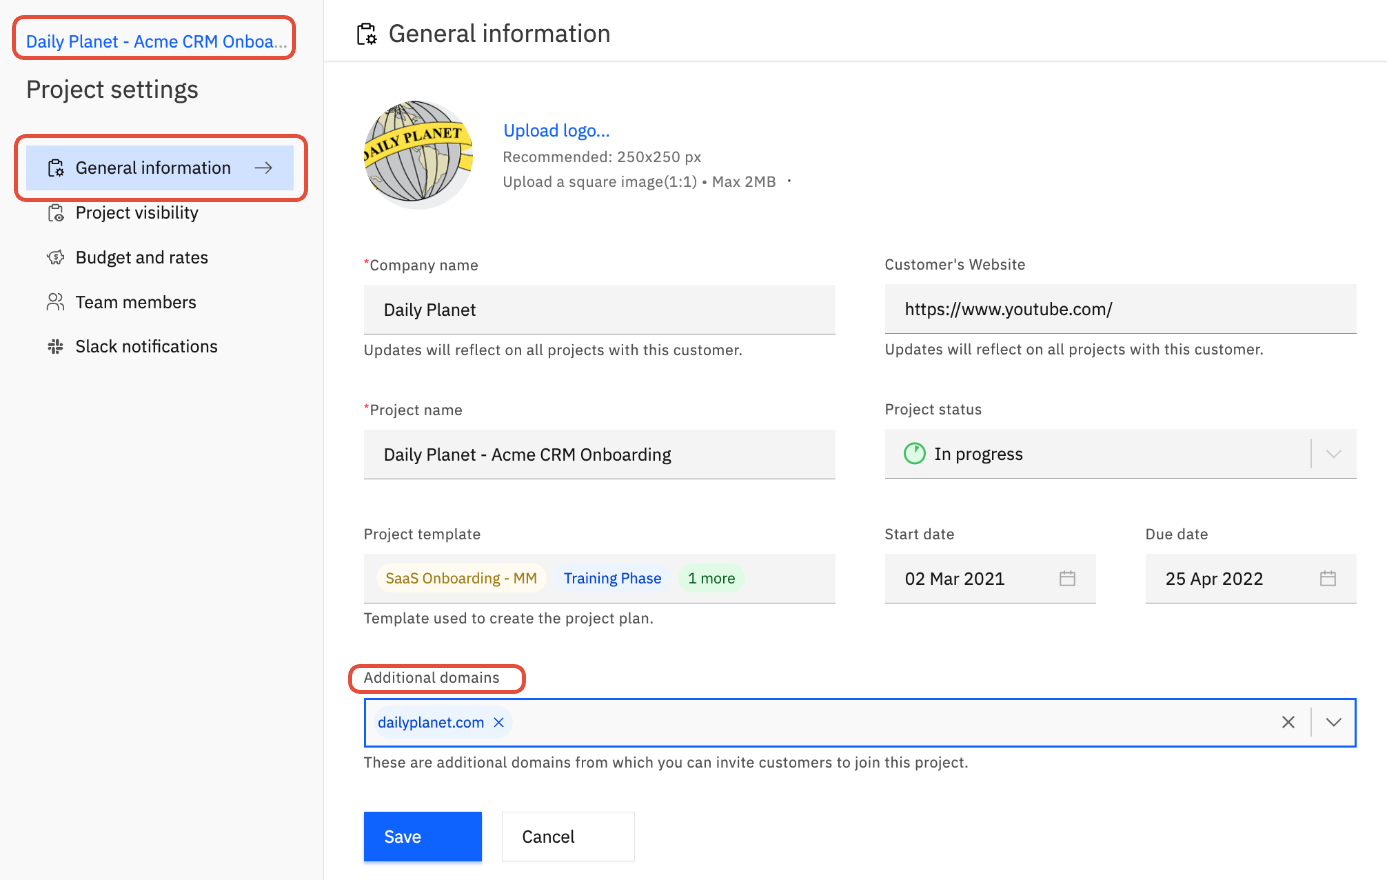Click the General information header icon
The height and width of the screenshot is (880, 1387).
367,35
